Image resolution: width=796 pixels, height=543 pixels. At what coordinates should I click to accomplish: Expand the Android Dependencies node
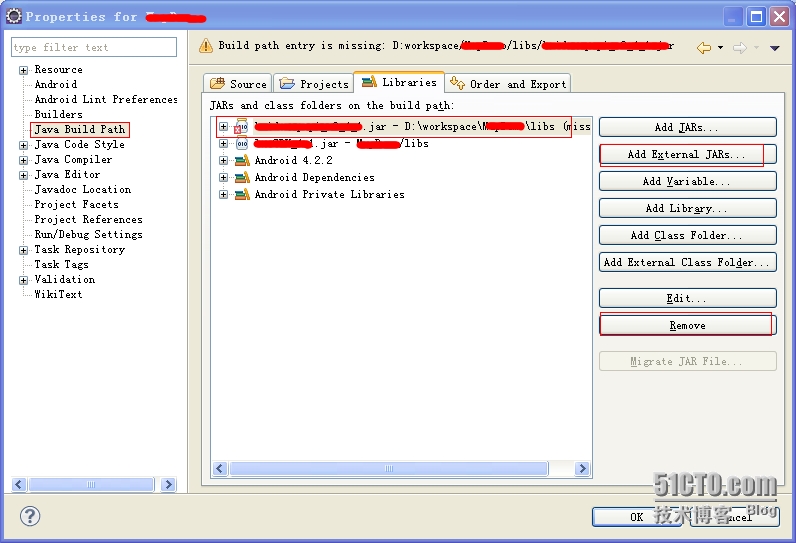[x=223, y=177]
